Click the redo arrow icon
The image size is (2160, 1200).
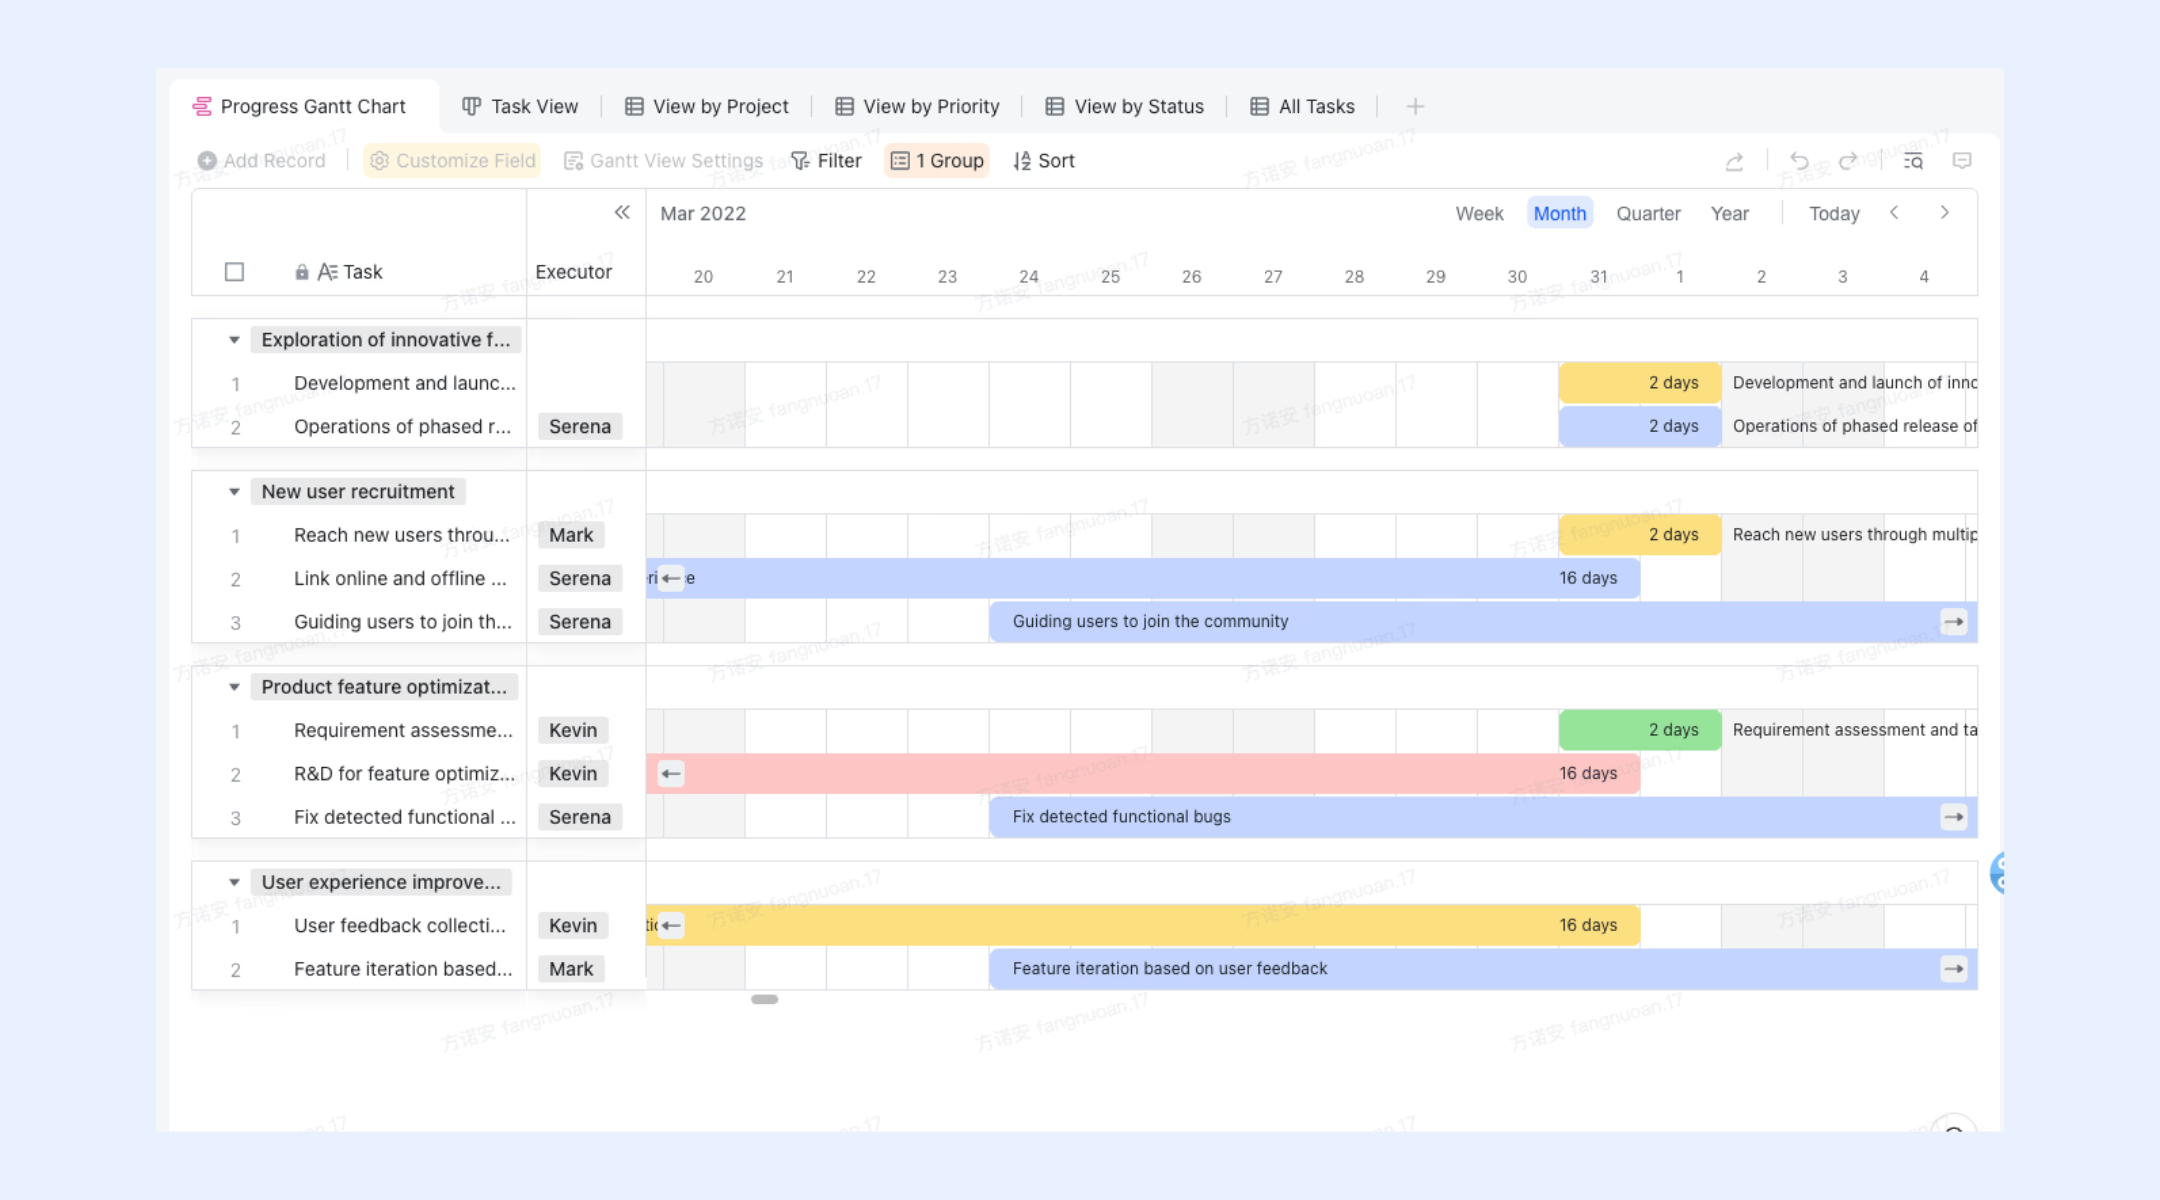point(1848,160)
